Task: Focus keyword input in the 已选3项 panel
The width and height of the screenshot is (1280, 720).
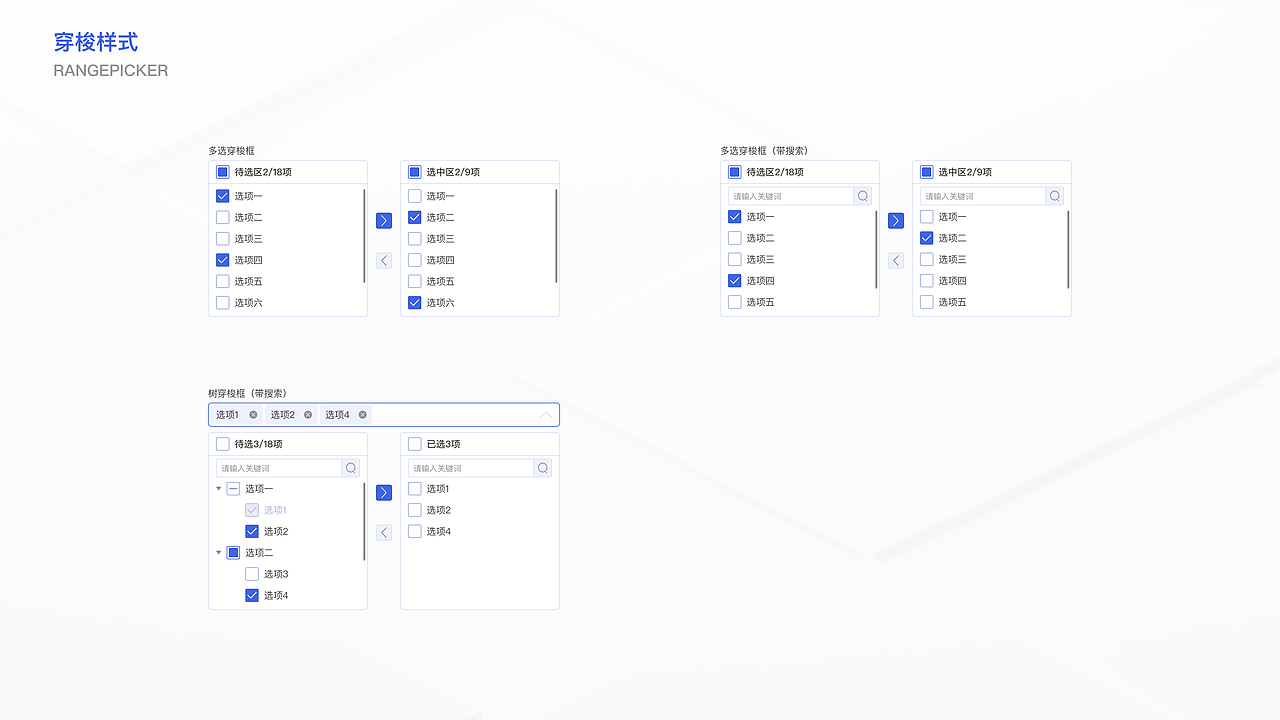Action: tap(471, 468)
